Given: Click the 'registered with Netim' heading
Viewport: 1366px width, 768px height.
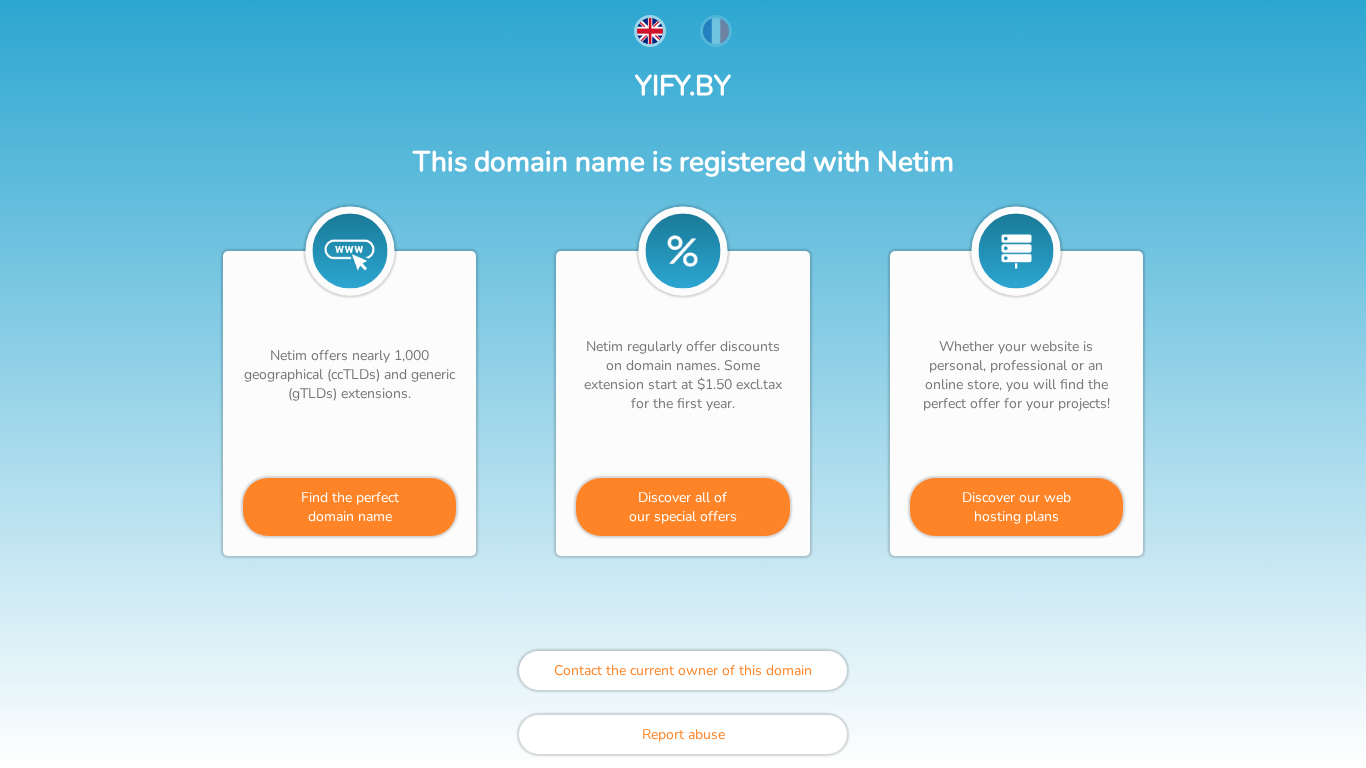Looking at the screenshot, I should pos(683,162).
